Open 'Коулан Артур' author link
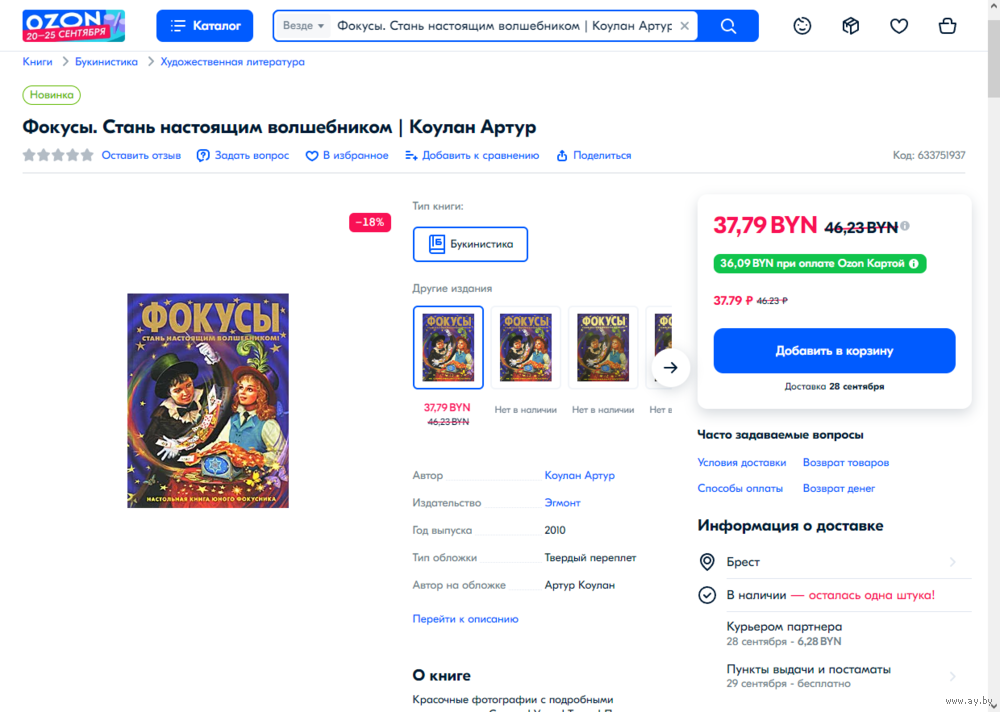1000x712 pixels. (580, 475)
